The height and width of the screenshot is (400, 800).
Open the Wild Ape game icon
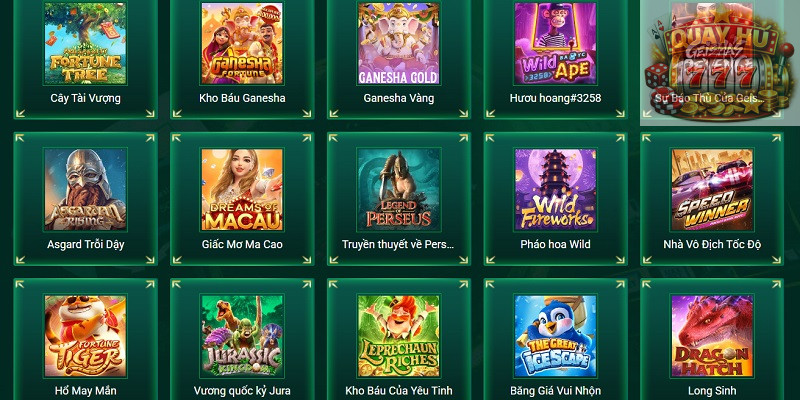point(556,43)
